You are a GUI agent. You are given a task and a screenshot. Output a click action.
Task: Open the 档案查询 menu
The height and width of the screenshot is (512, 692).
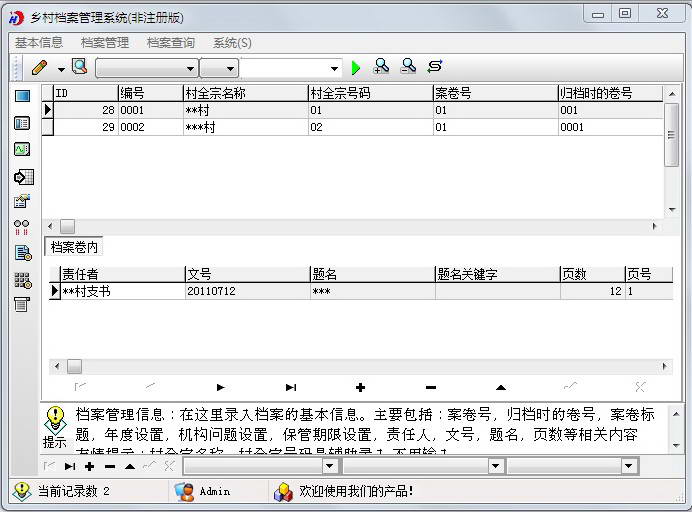click(171, 43)
